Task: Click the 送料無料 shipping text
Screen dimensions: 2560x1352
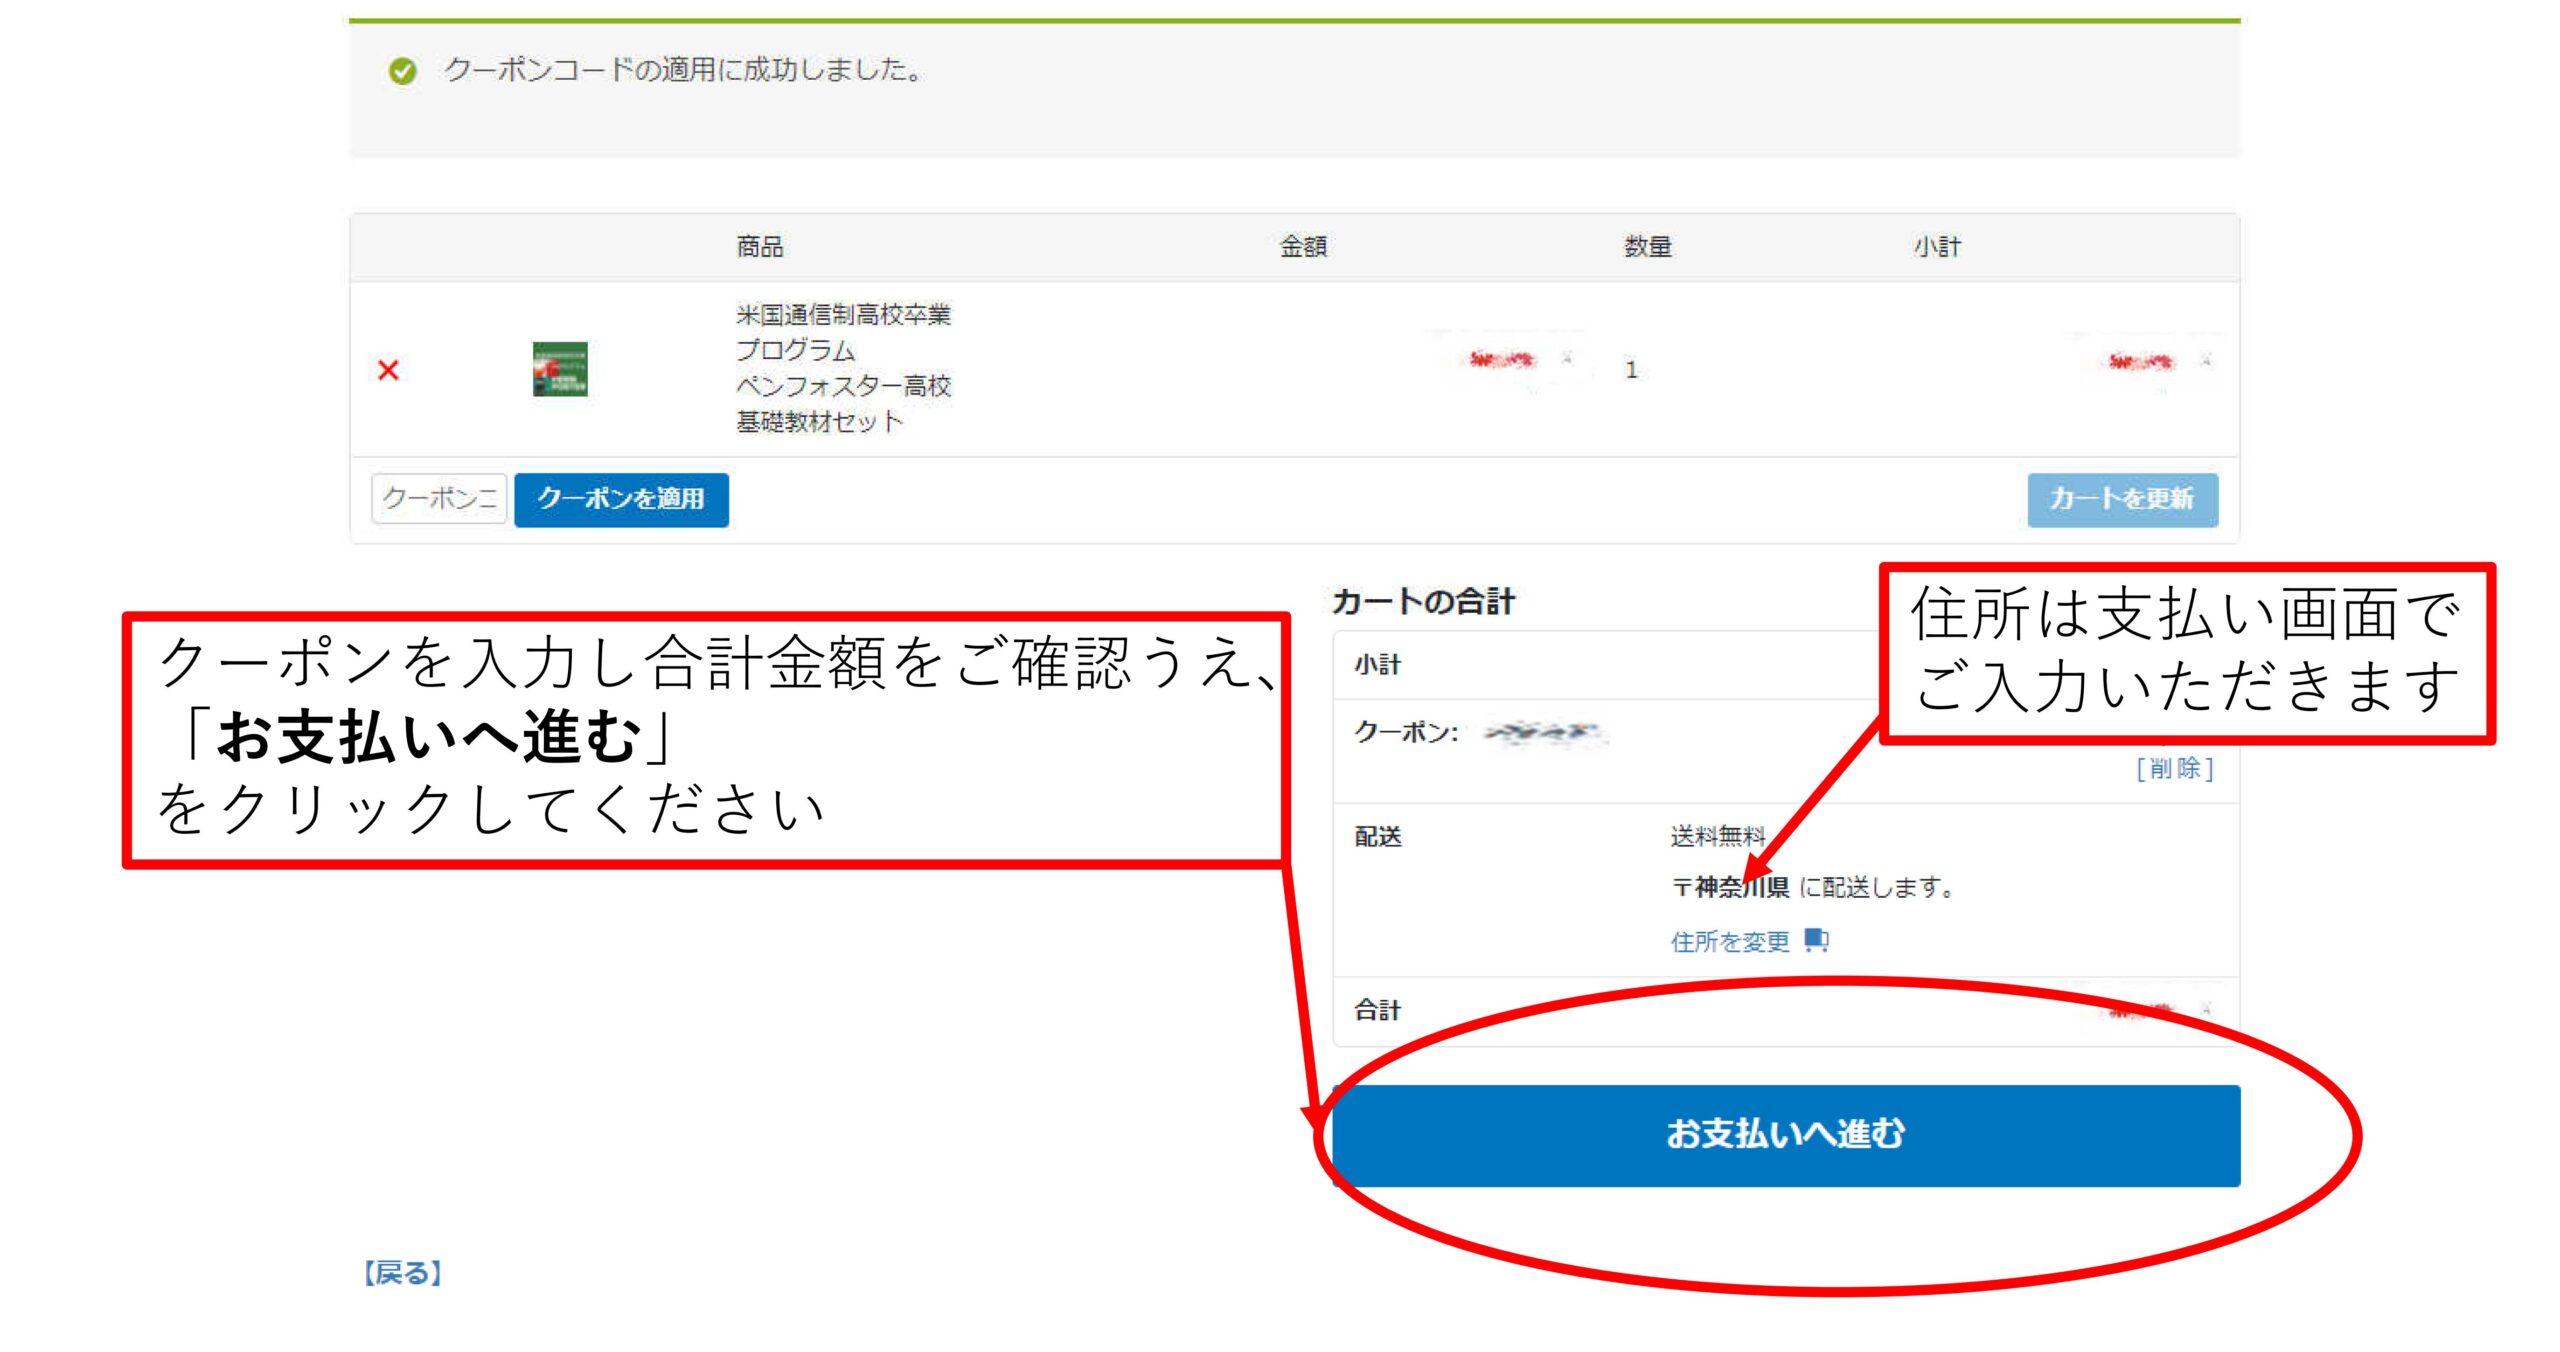Action: 1716,835
